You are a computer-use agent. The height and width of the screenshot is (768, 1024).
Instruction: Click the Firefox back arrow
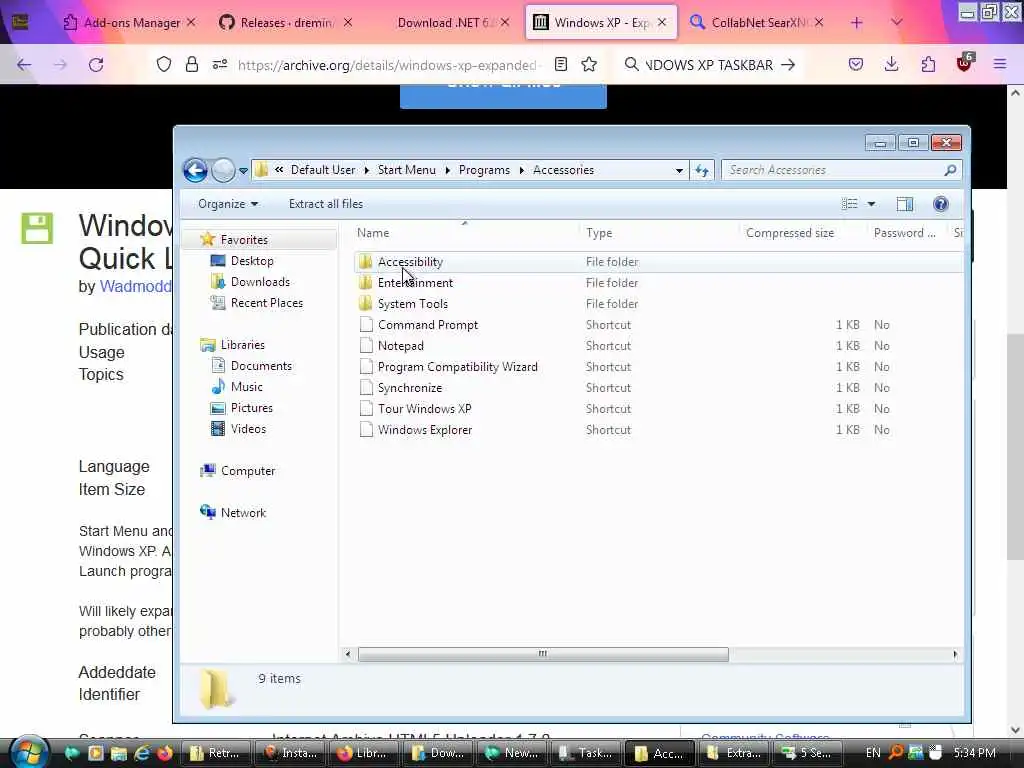point(24,65)
